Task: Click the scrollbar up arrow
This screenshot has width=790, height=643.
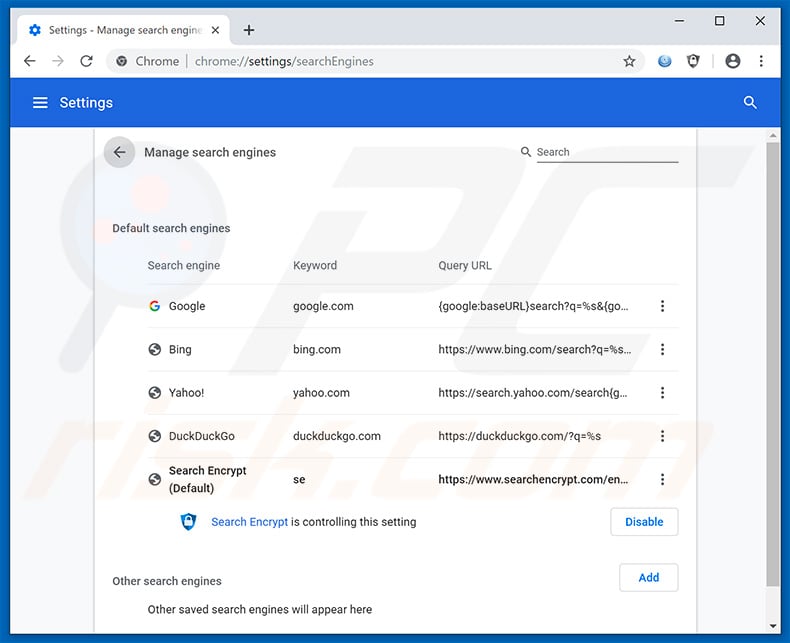Action: pyautogui.click(x=773, y=136)
